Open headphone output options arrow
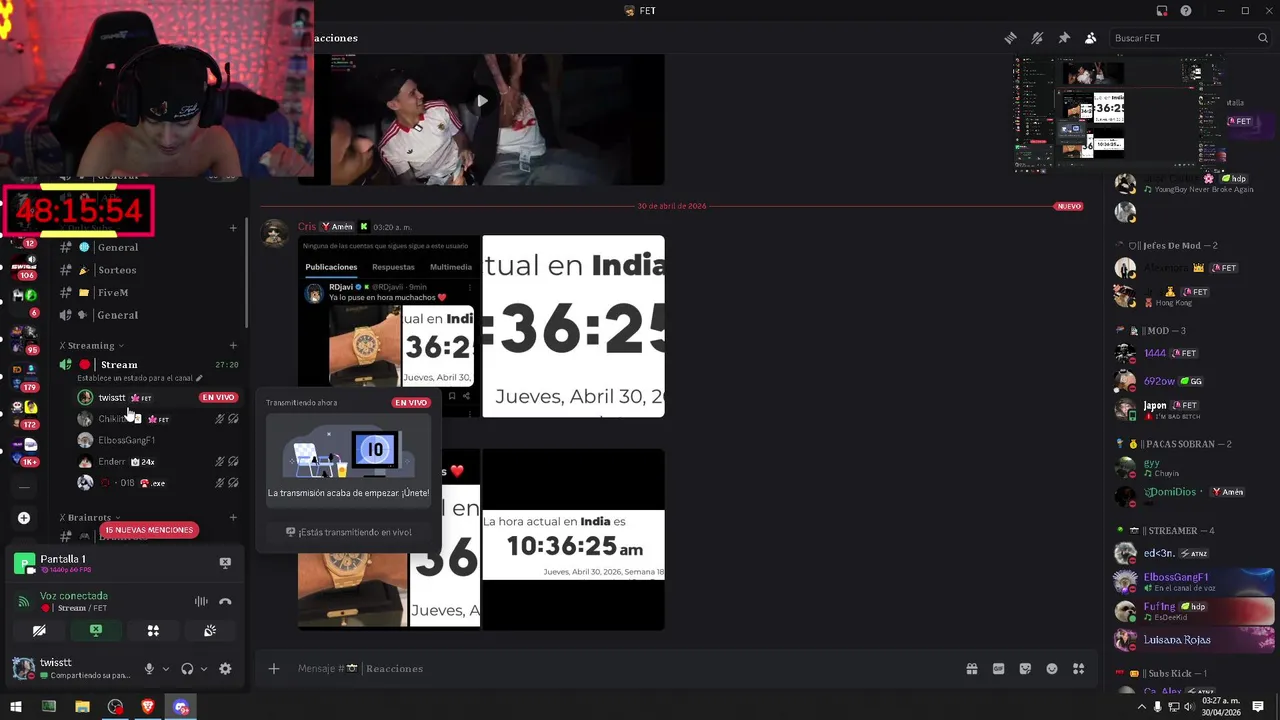1280x720 pixels. coord(204,669)
